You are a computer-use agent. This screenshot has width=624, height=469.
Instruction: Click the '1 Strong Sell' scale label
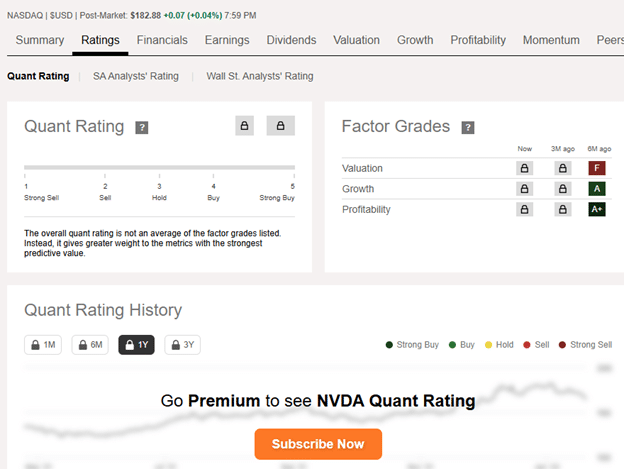(41, 192)
